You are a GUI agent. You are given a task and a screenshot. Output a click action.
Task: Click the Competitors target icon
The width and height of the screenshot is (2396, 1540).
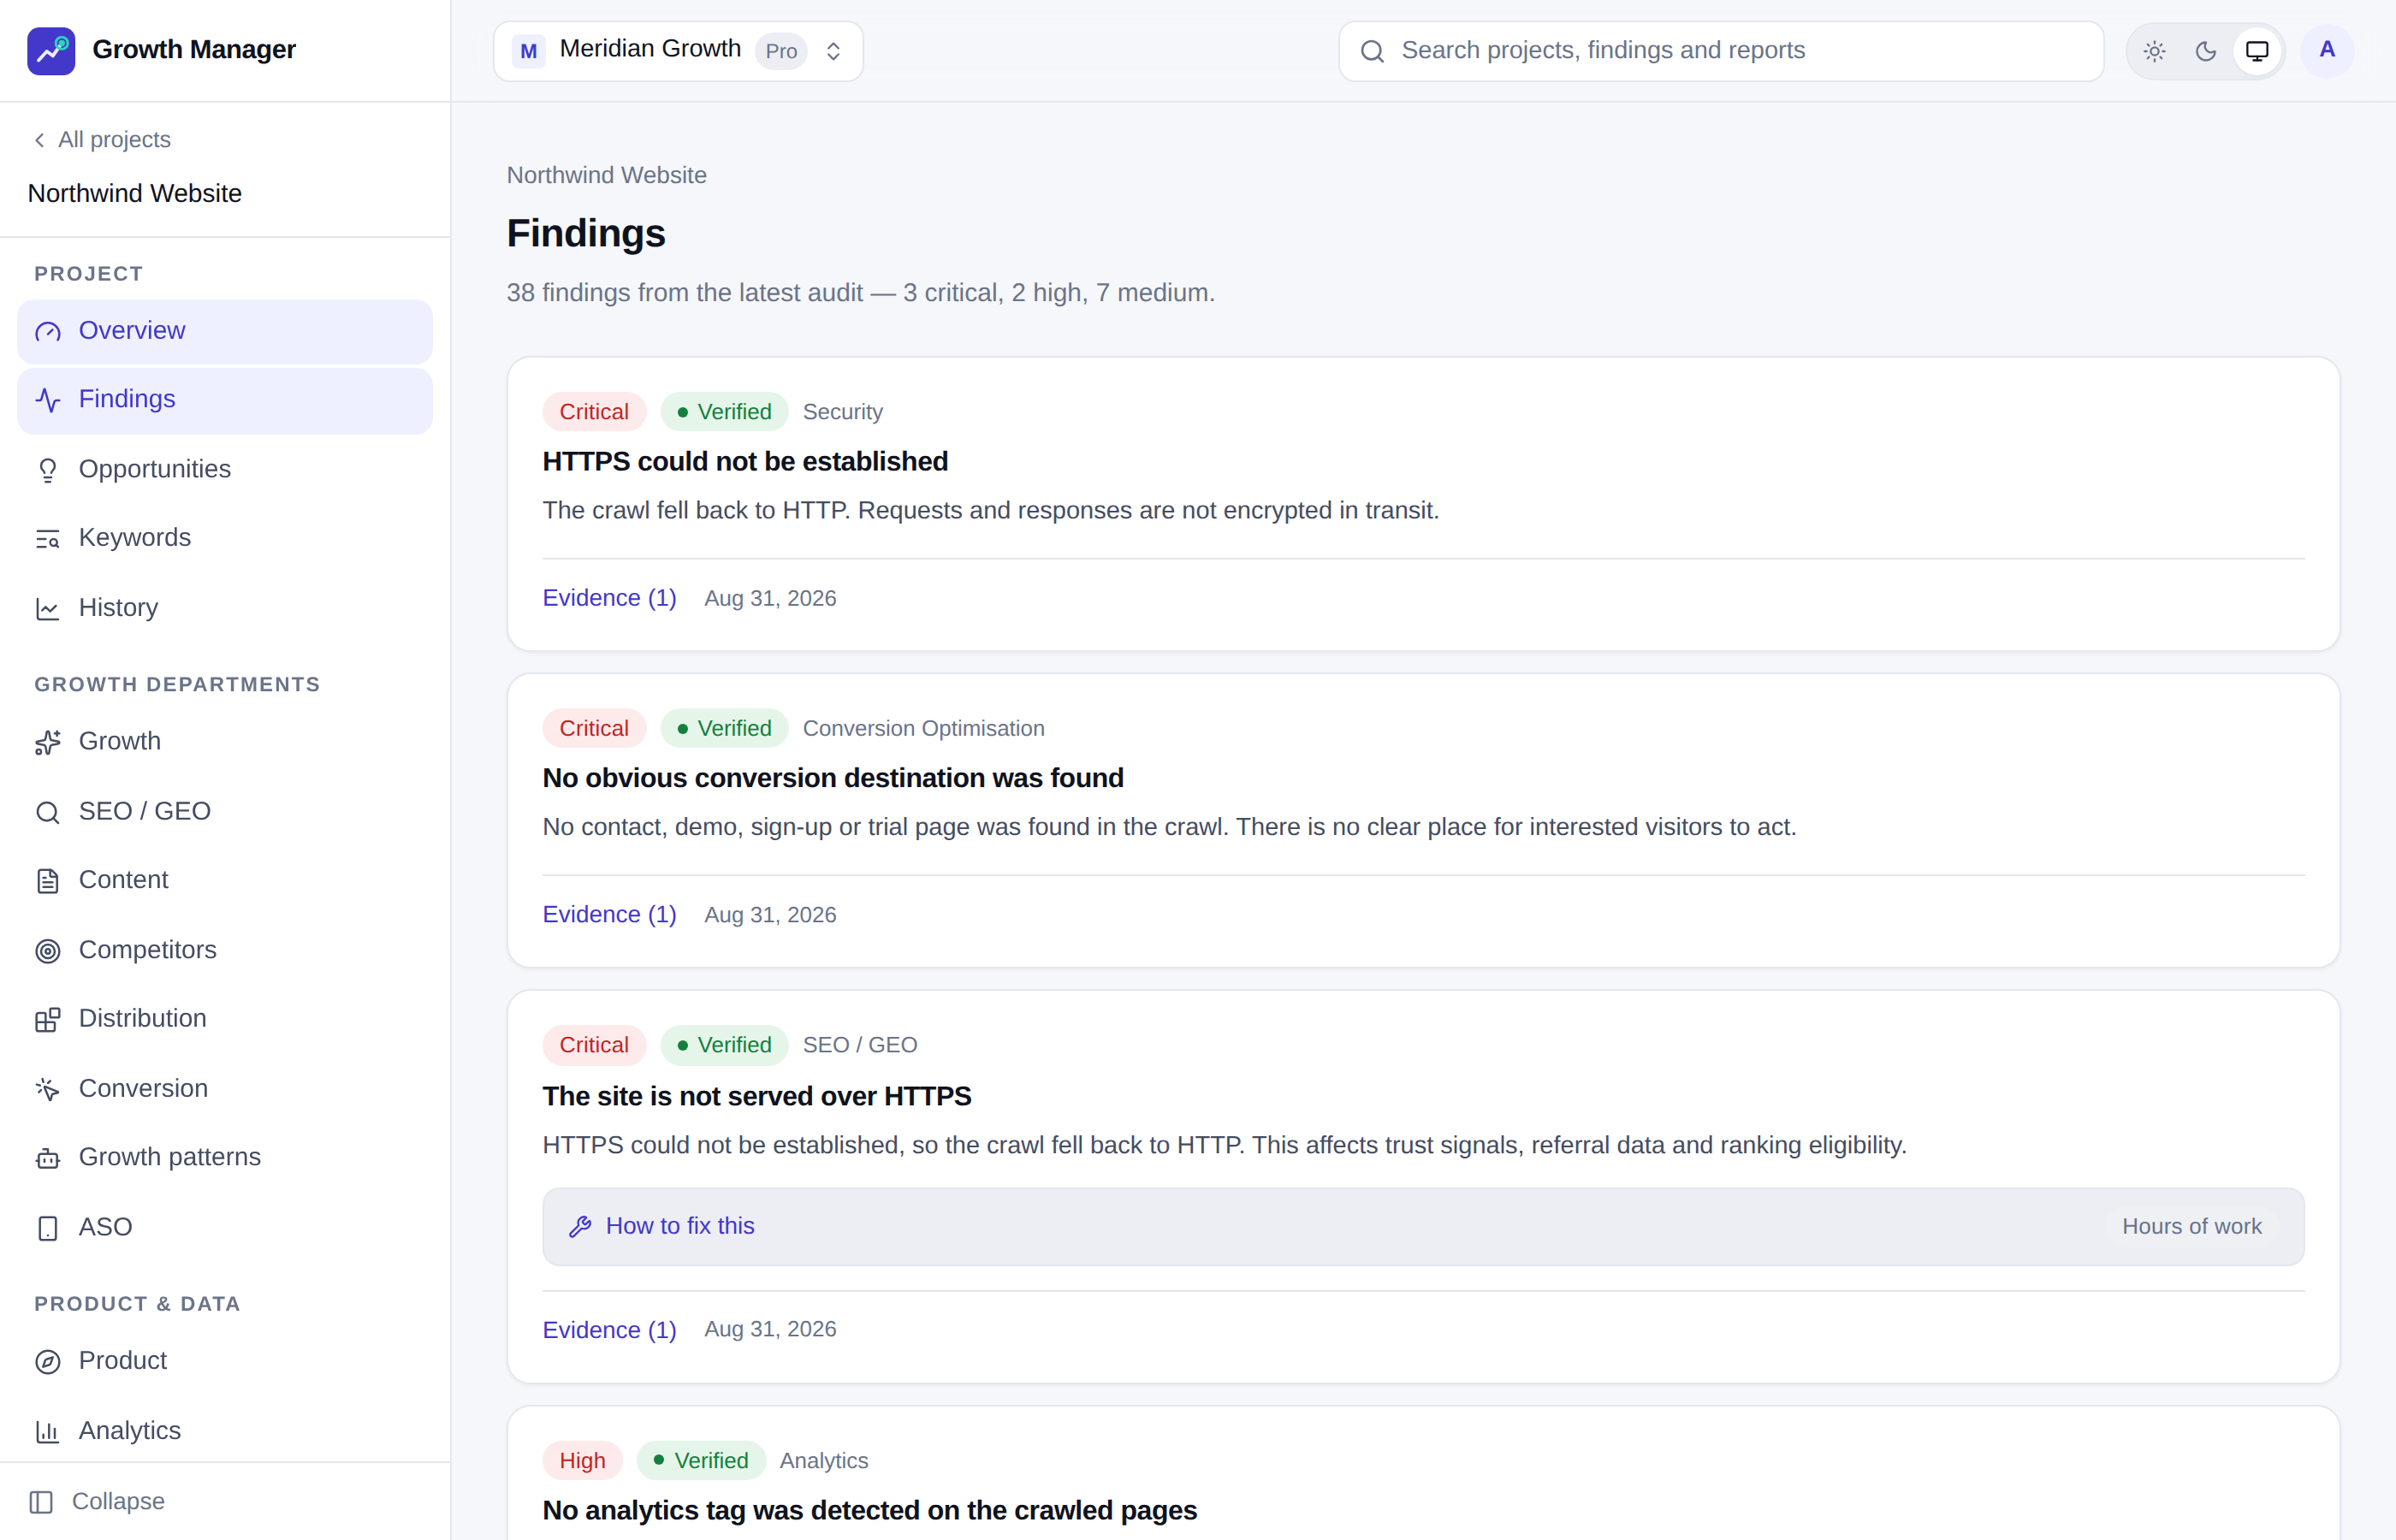pos(48,951)
